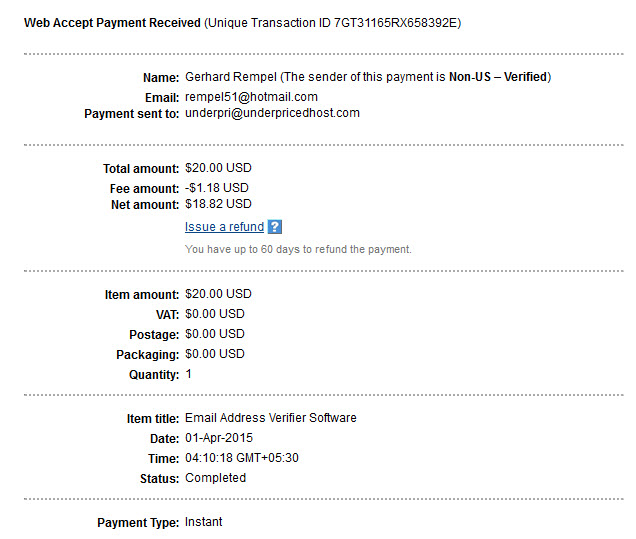Click the Total amount value $20.00 USD
Viewport: 636px width, 539px height.
point(218,168)
